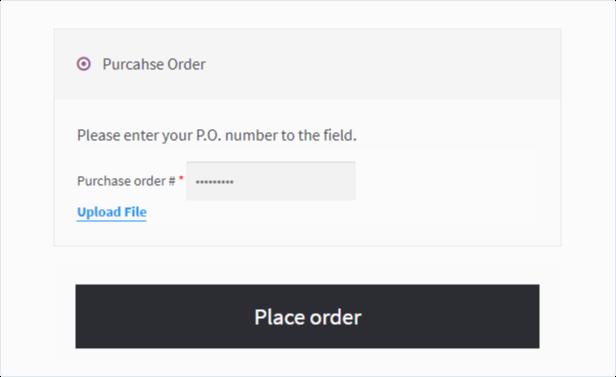Screen dimensions: 616x377
Task: Click the masked dots inside the P.O. field
Action: [214, 182]
